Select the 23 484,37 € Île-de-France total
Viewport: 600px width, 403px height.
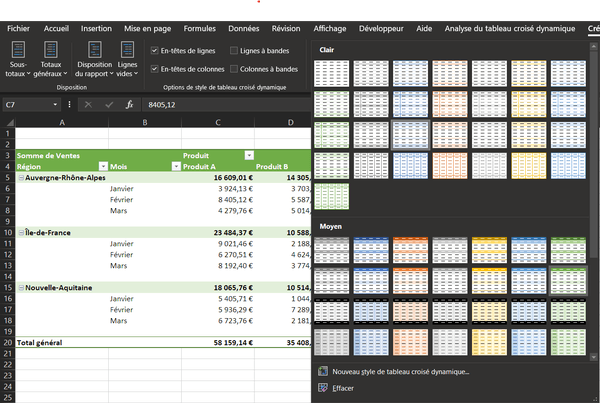click(x=218, y=233)
